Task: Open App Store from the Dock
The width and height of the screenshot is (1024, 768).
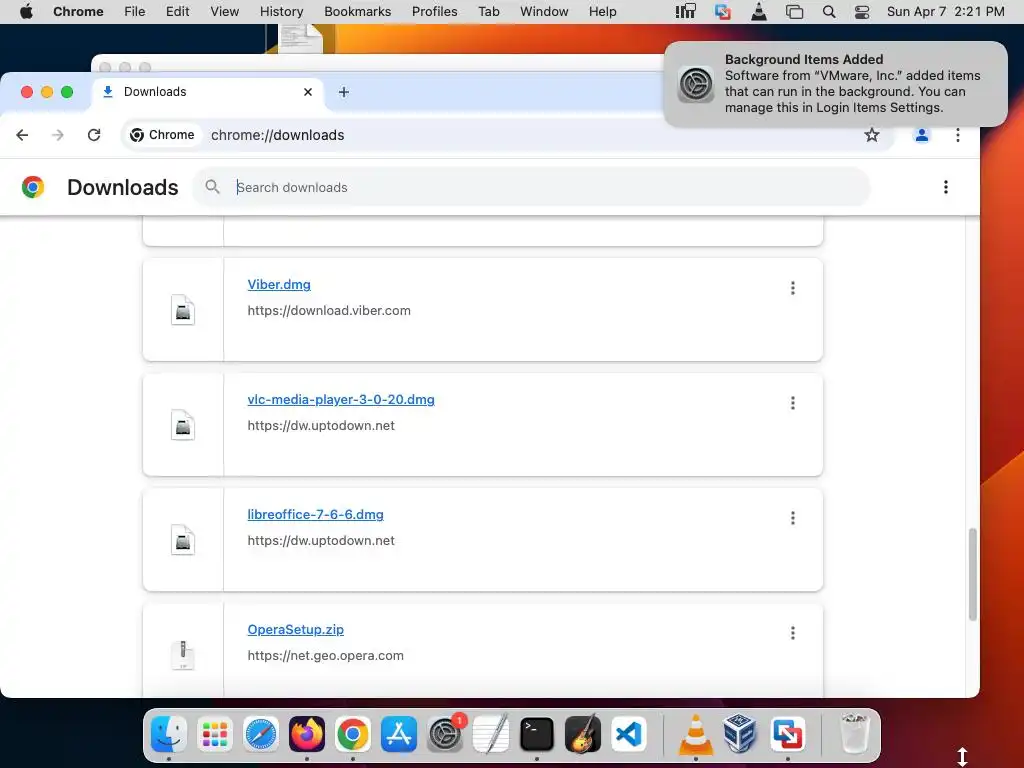Action: [x=399, y=734]
